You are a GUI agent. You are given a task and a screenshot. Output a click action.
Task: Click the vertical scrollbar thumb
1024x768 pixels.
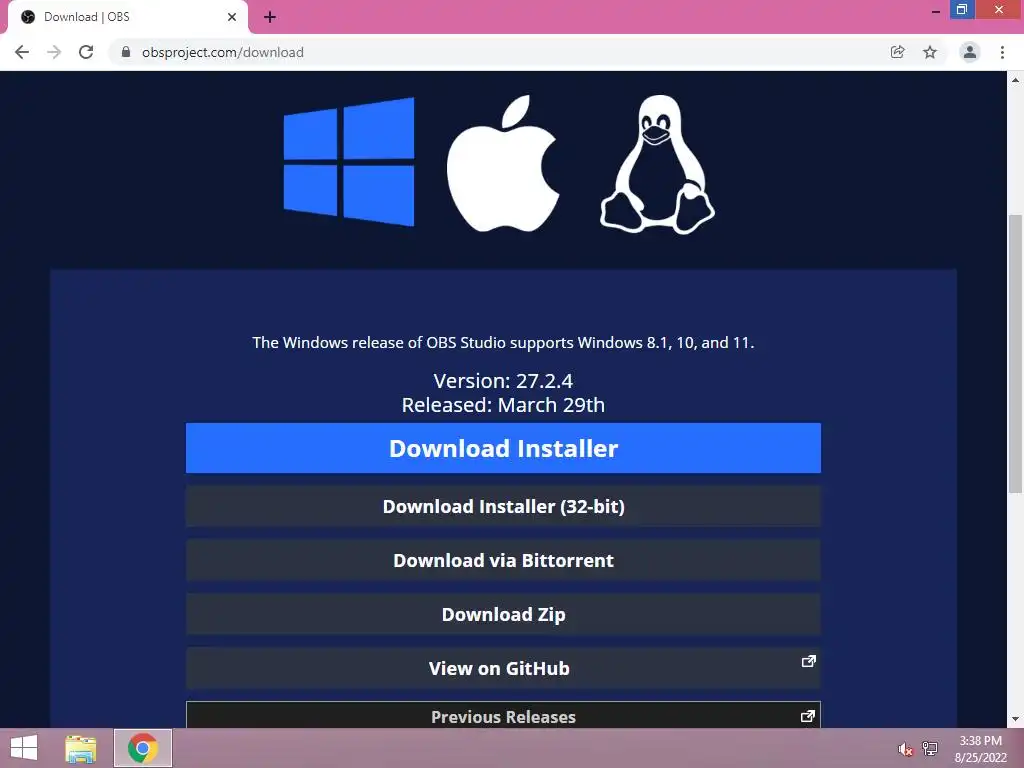1015,353
